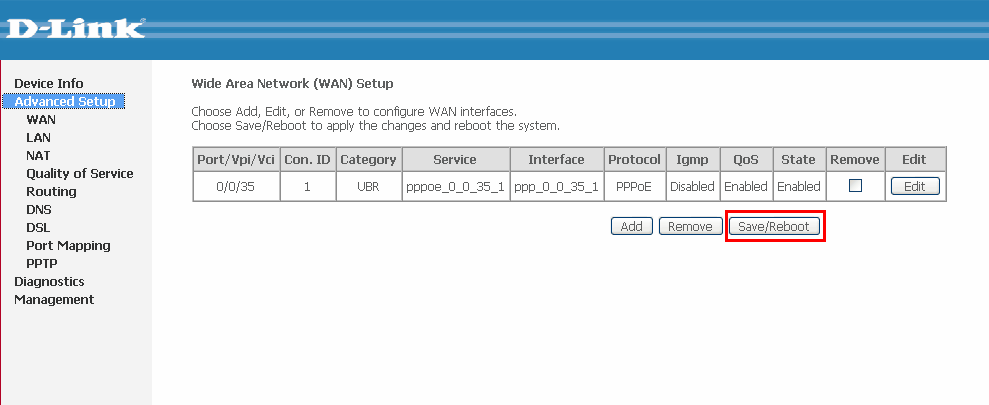Tick the Remove checkbox for pppoe_0_0_35_1
This screenshot has height=405, width=989.
pyautogui.click(x=855, y=185)
